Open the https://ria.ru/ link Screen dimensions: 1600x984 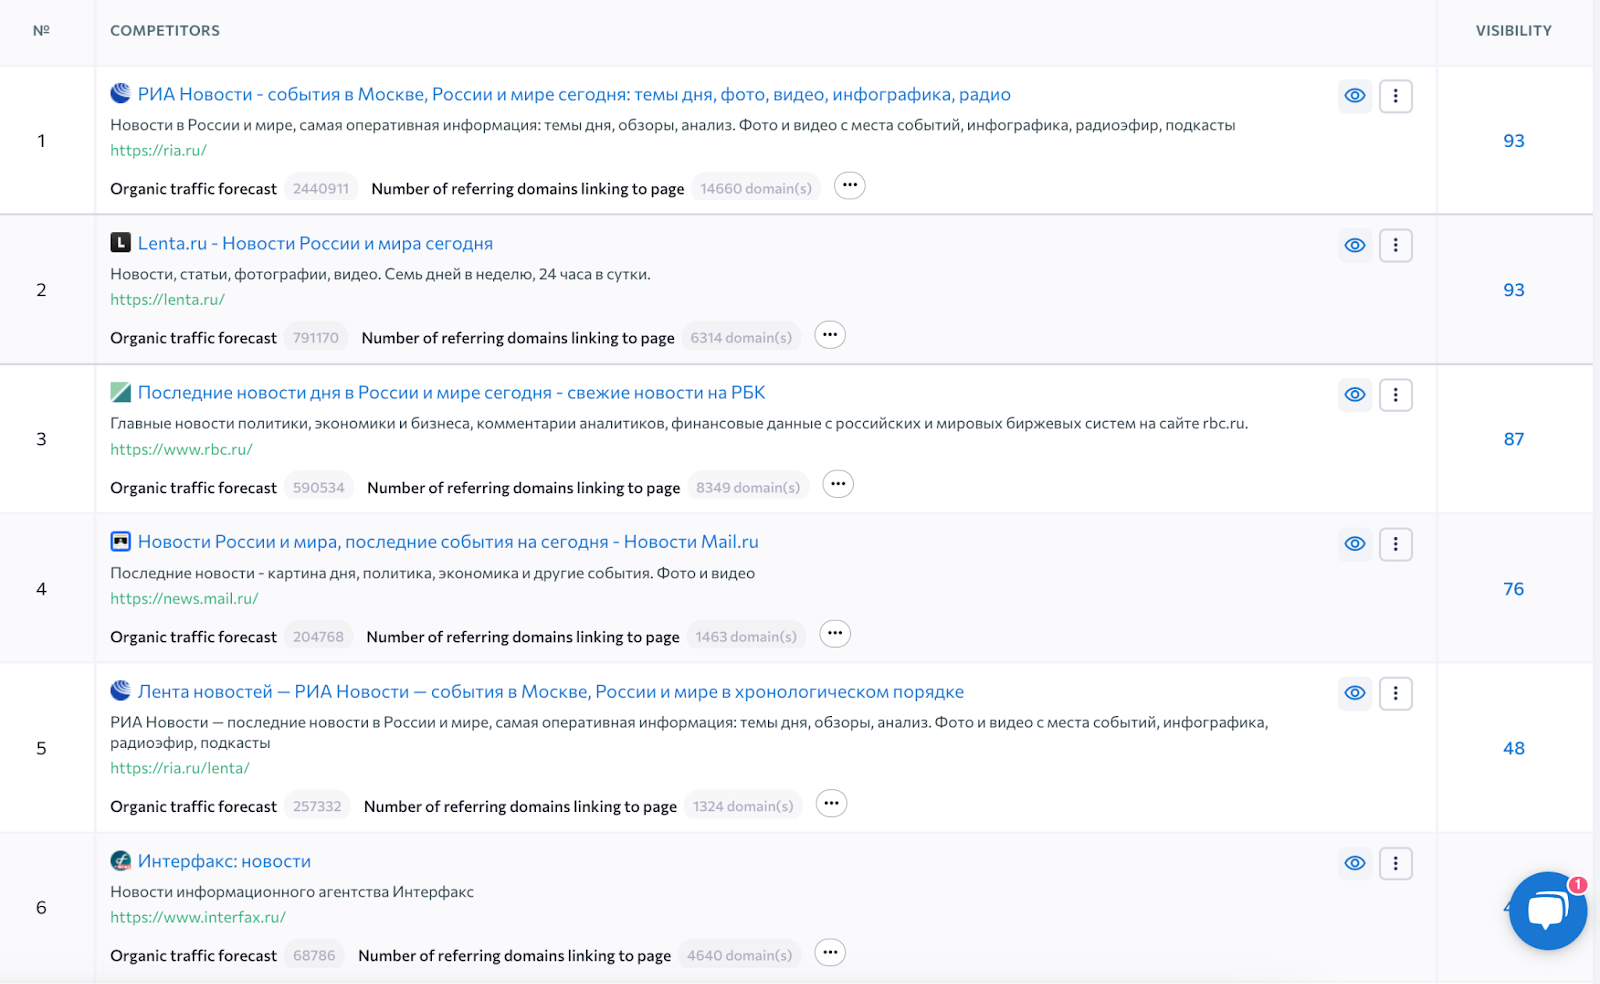[158, 150]
